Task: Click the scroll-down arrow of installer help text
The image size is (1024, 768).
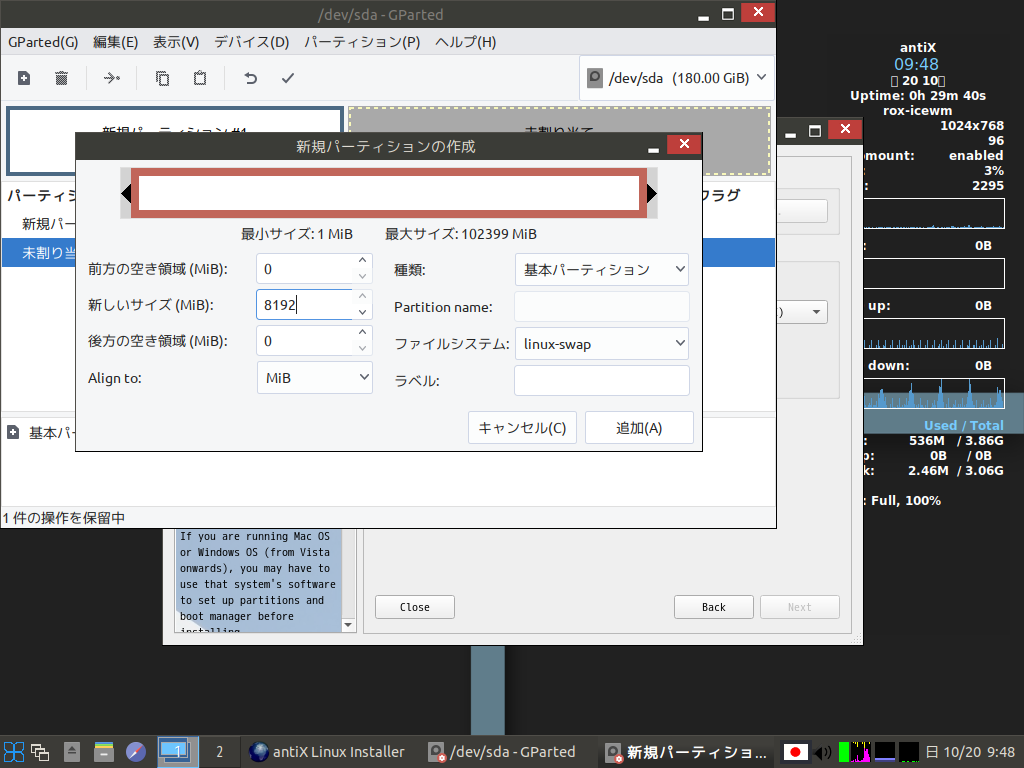Action: tap(348, 625)
